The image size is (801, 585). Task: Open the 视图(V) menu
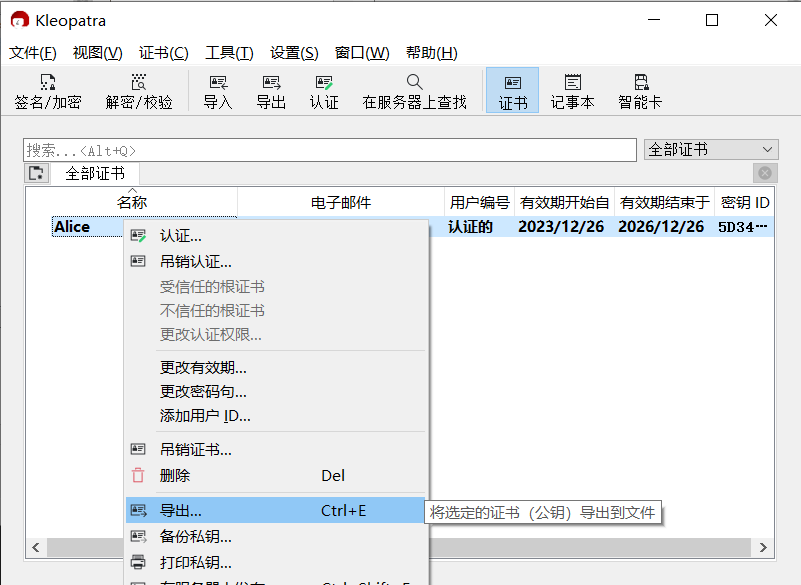point(98,53)
